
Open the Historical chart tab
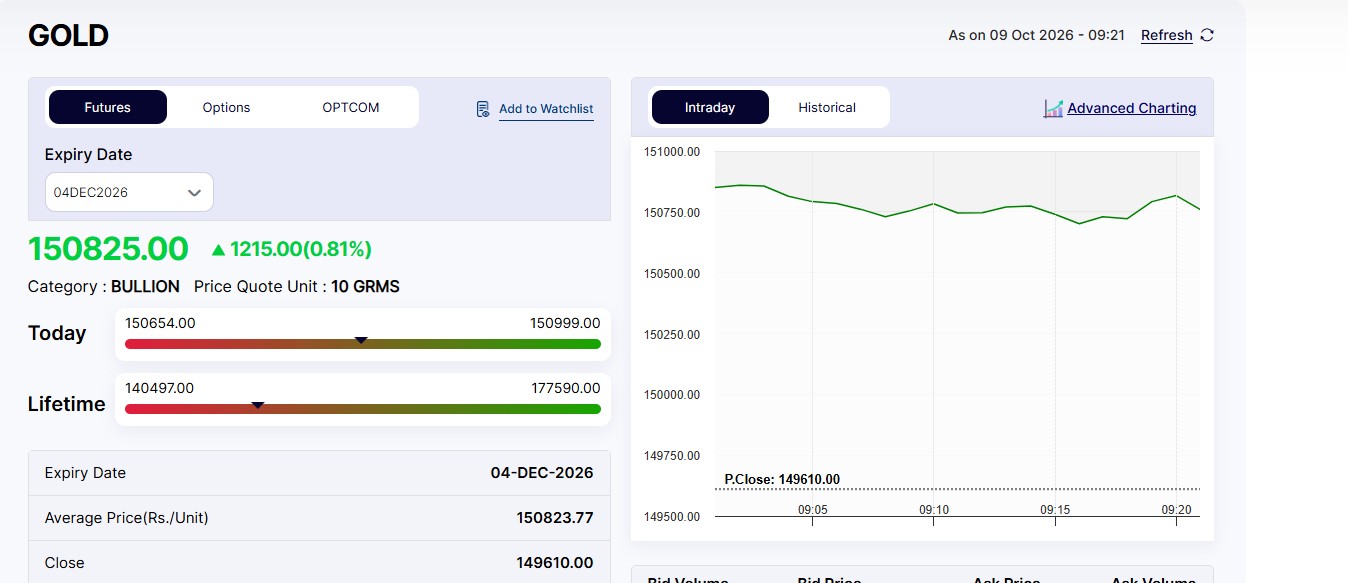[x=827, y=107]
